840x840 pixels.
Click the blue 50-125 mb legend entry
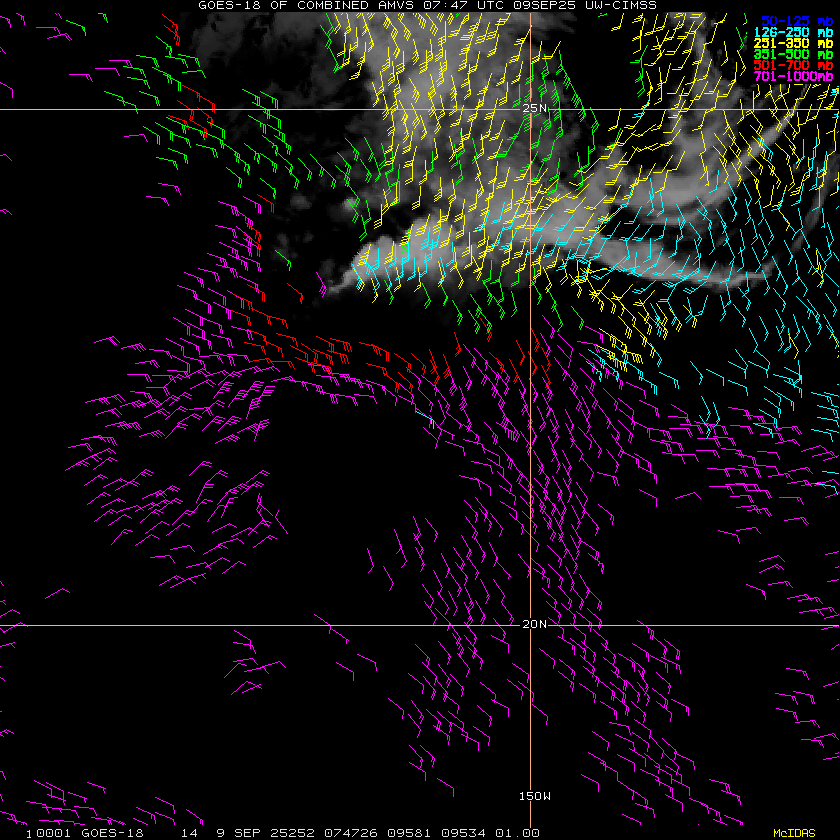[x=783, y=20]
